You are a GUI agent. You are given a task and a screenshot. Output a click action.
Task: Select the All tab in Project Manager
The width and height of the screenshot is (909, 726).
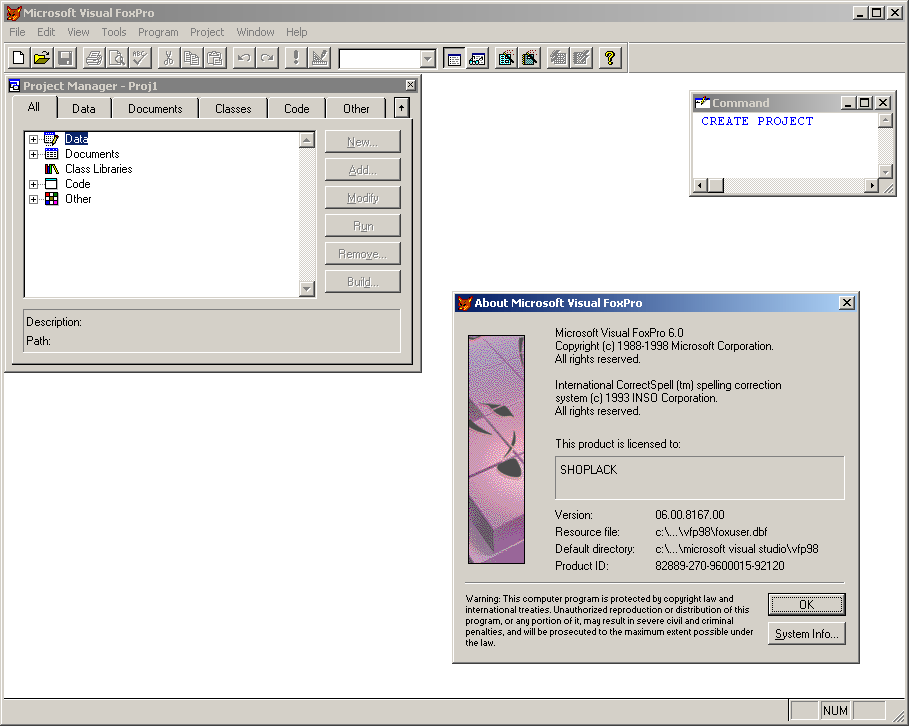34,107
